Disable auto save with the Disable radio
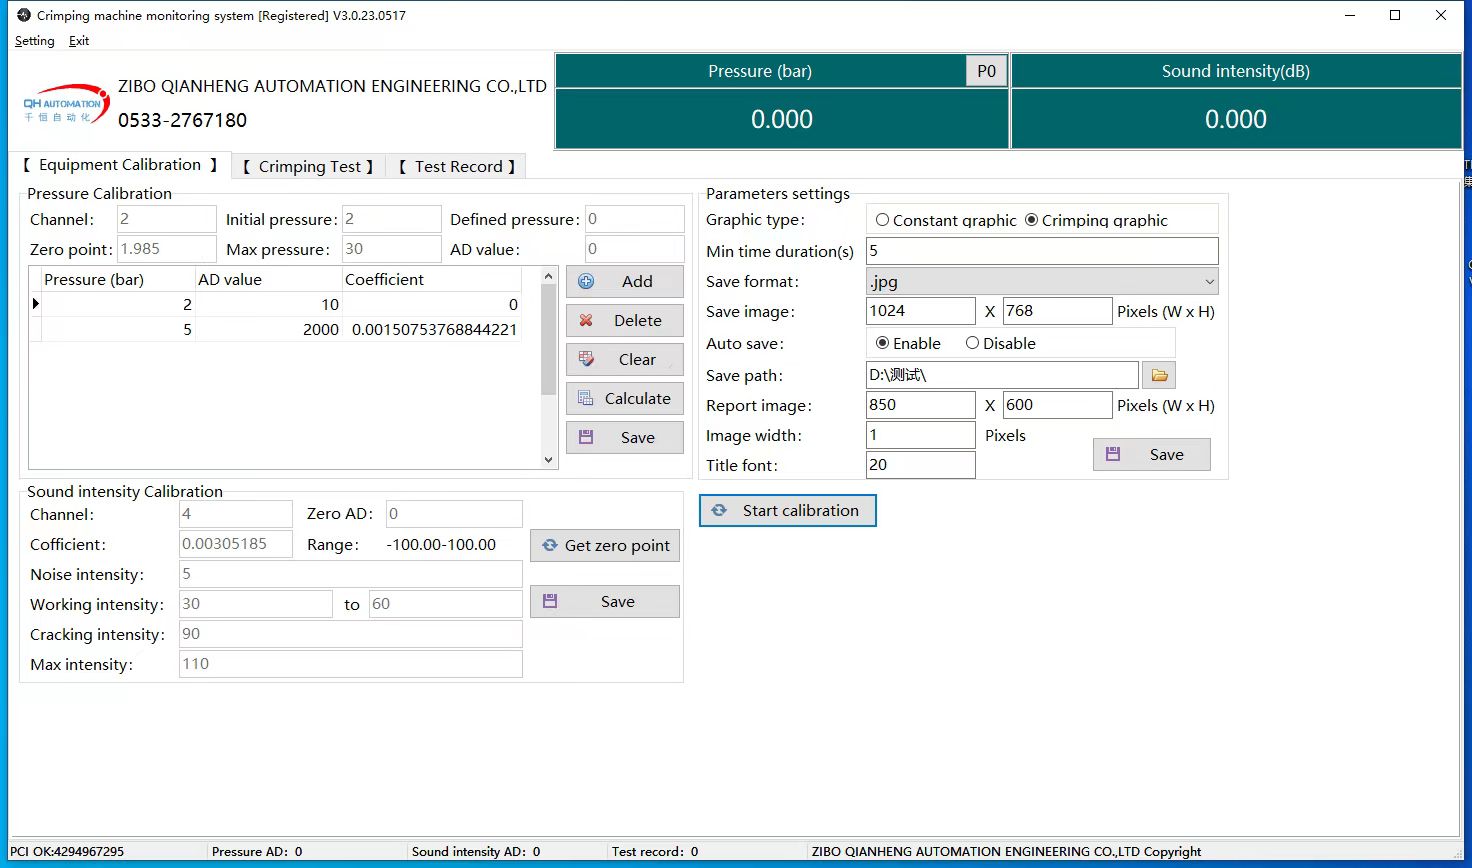The image size is (1472, 868). (972, 343)
